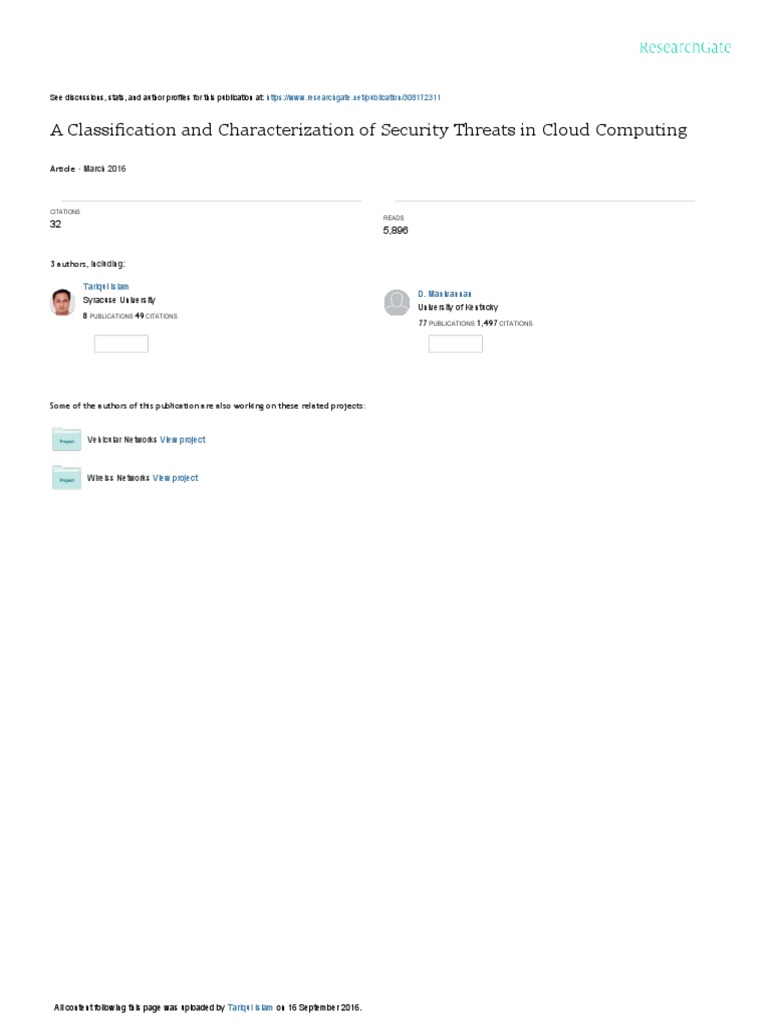Click View project for Vehicular Networks
The image size is (768, 1024).
coord(183,440)
